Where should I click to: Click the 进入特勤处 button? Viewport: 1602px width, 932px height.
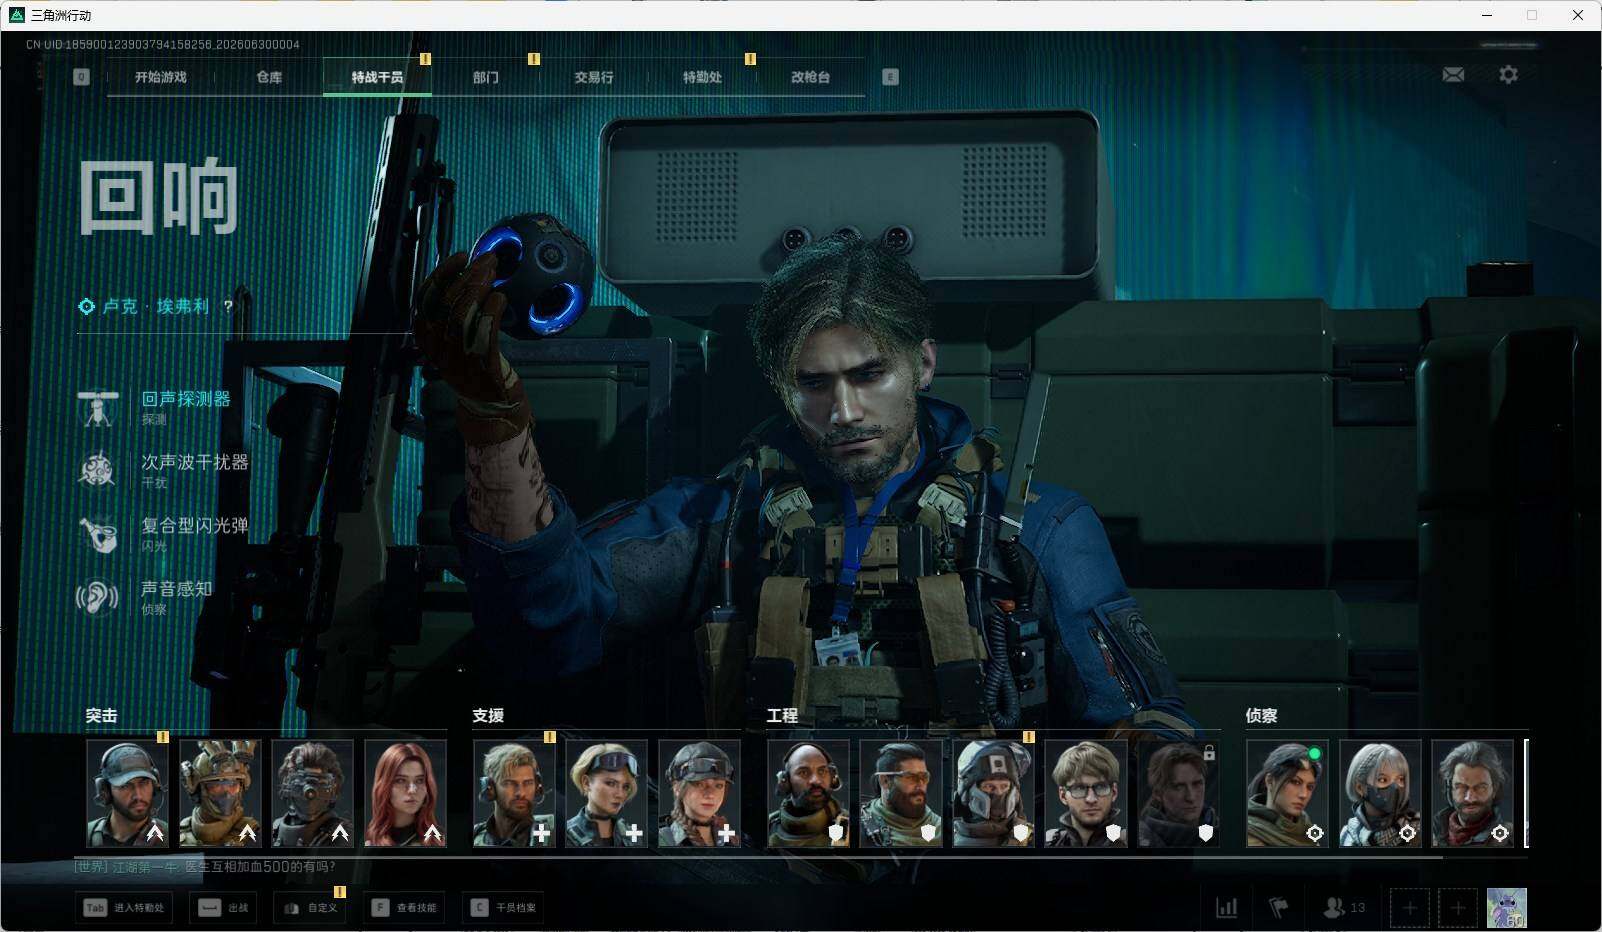point(124,908)
